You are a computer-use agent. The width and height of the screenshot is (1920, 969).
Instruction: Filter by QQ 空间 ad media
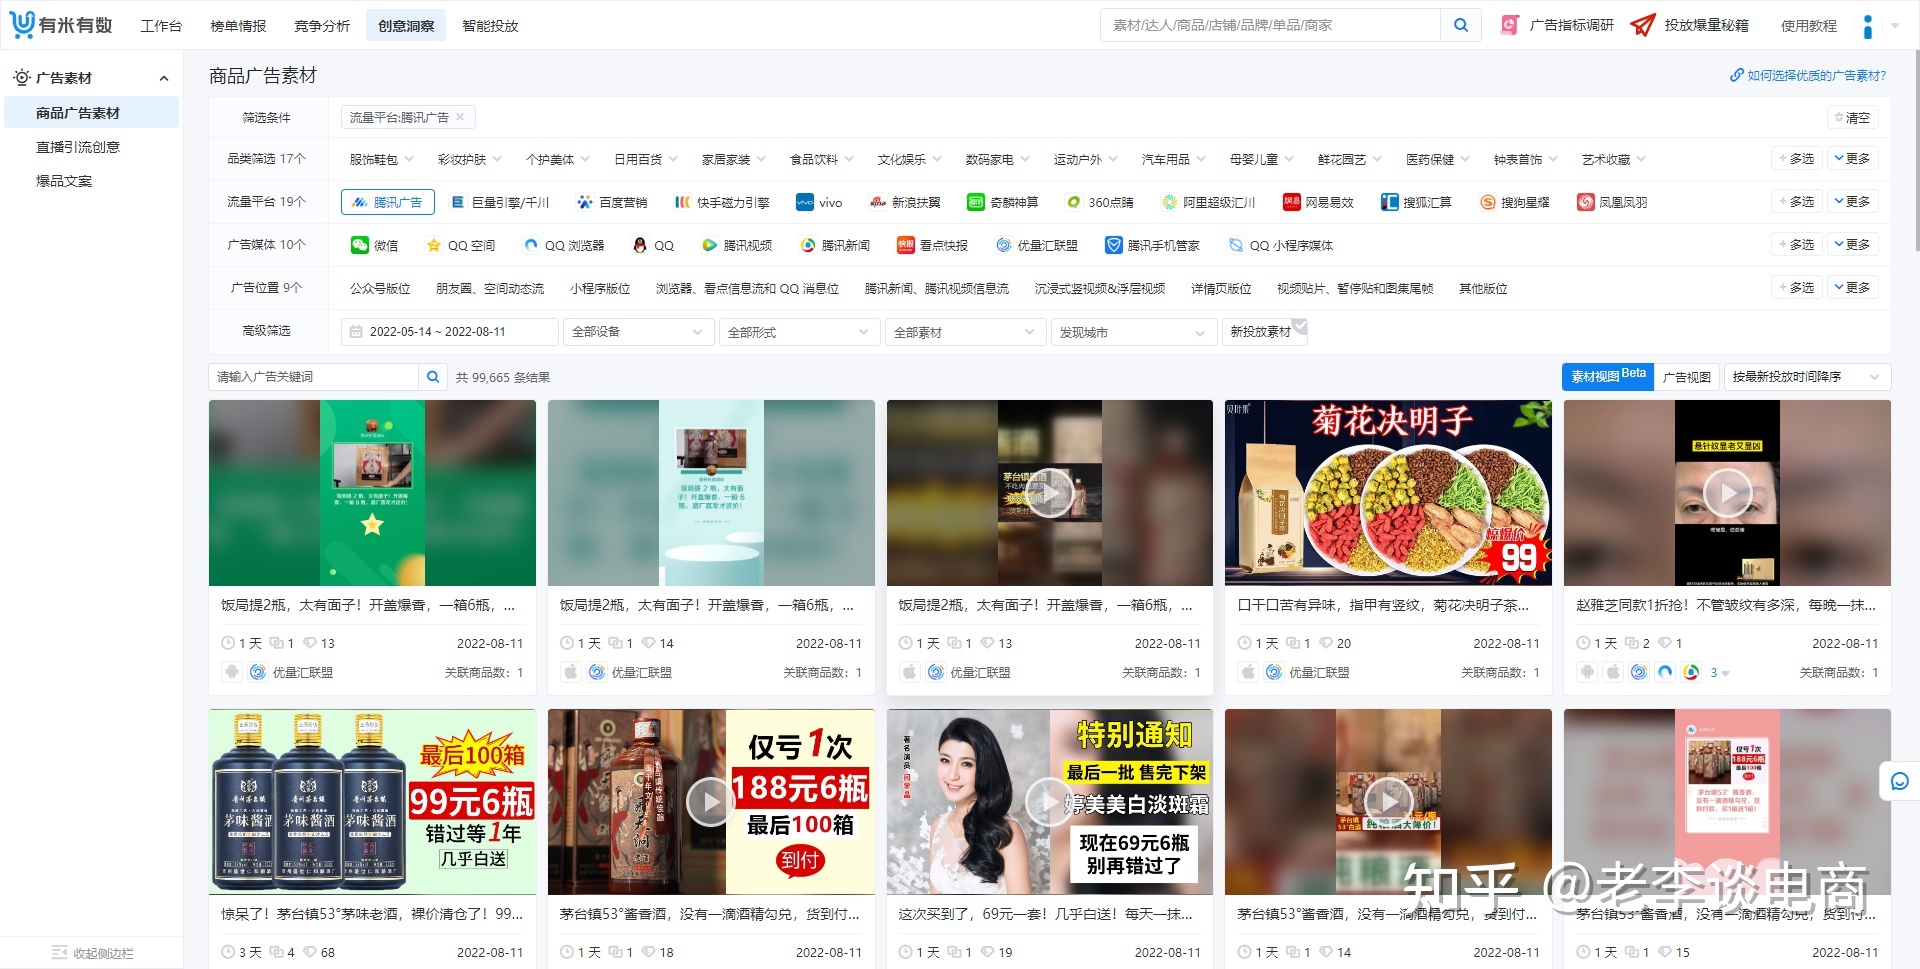460,245
